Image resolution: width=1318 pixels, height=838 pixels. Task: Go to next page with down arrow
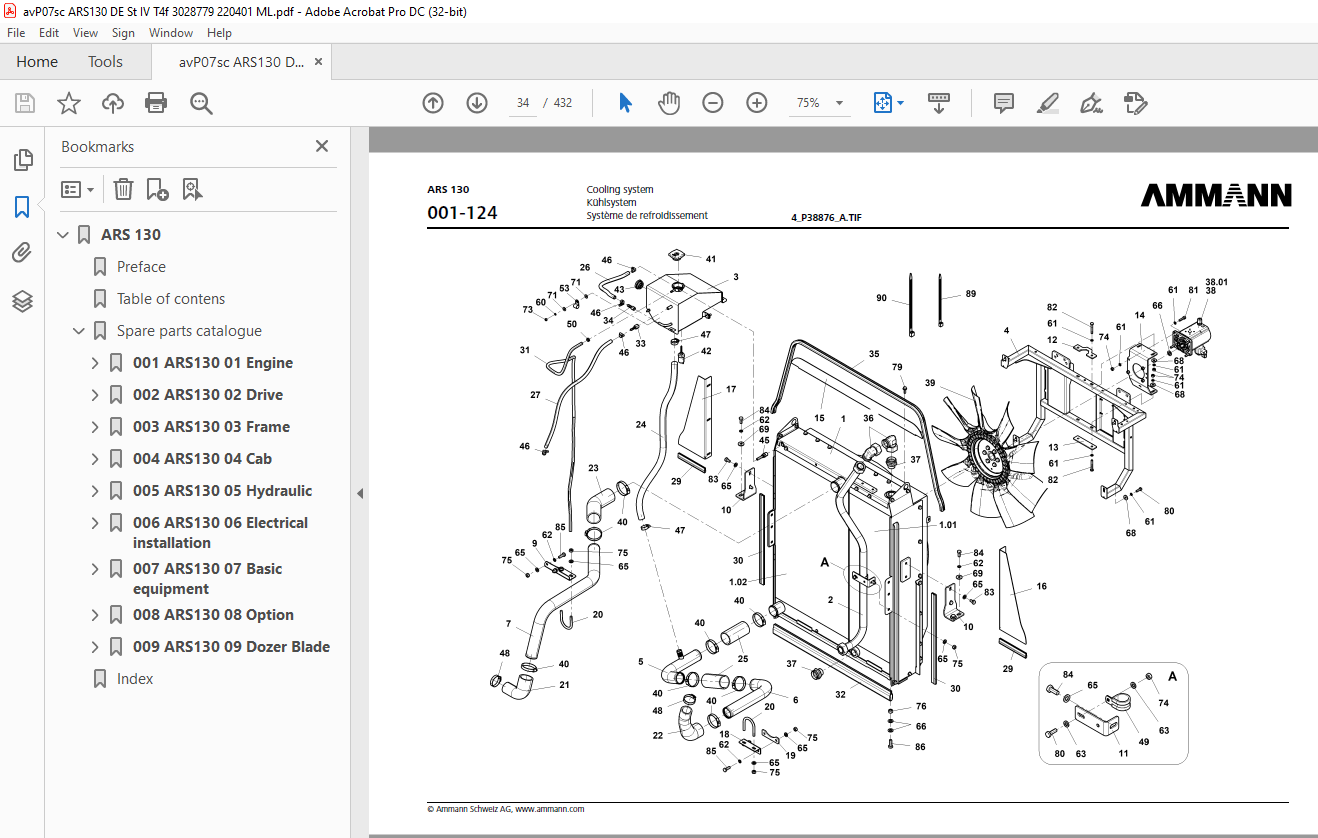coord(477,103)
